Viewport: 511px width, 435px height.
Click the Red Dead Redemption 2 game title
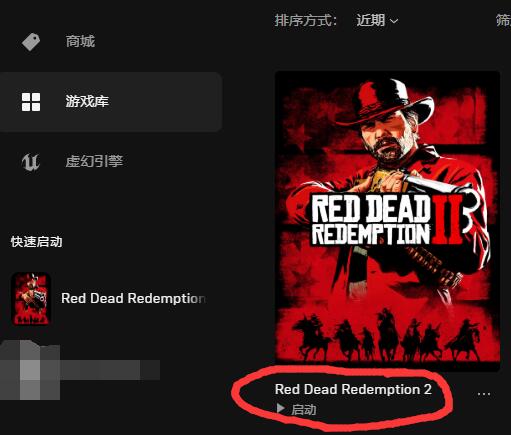[x=353, y=389]
